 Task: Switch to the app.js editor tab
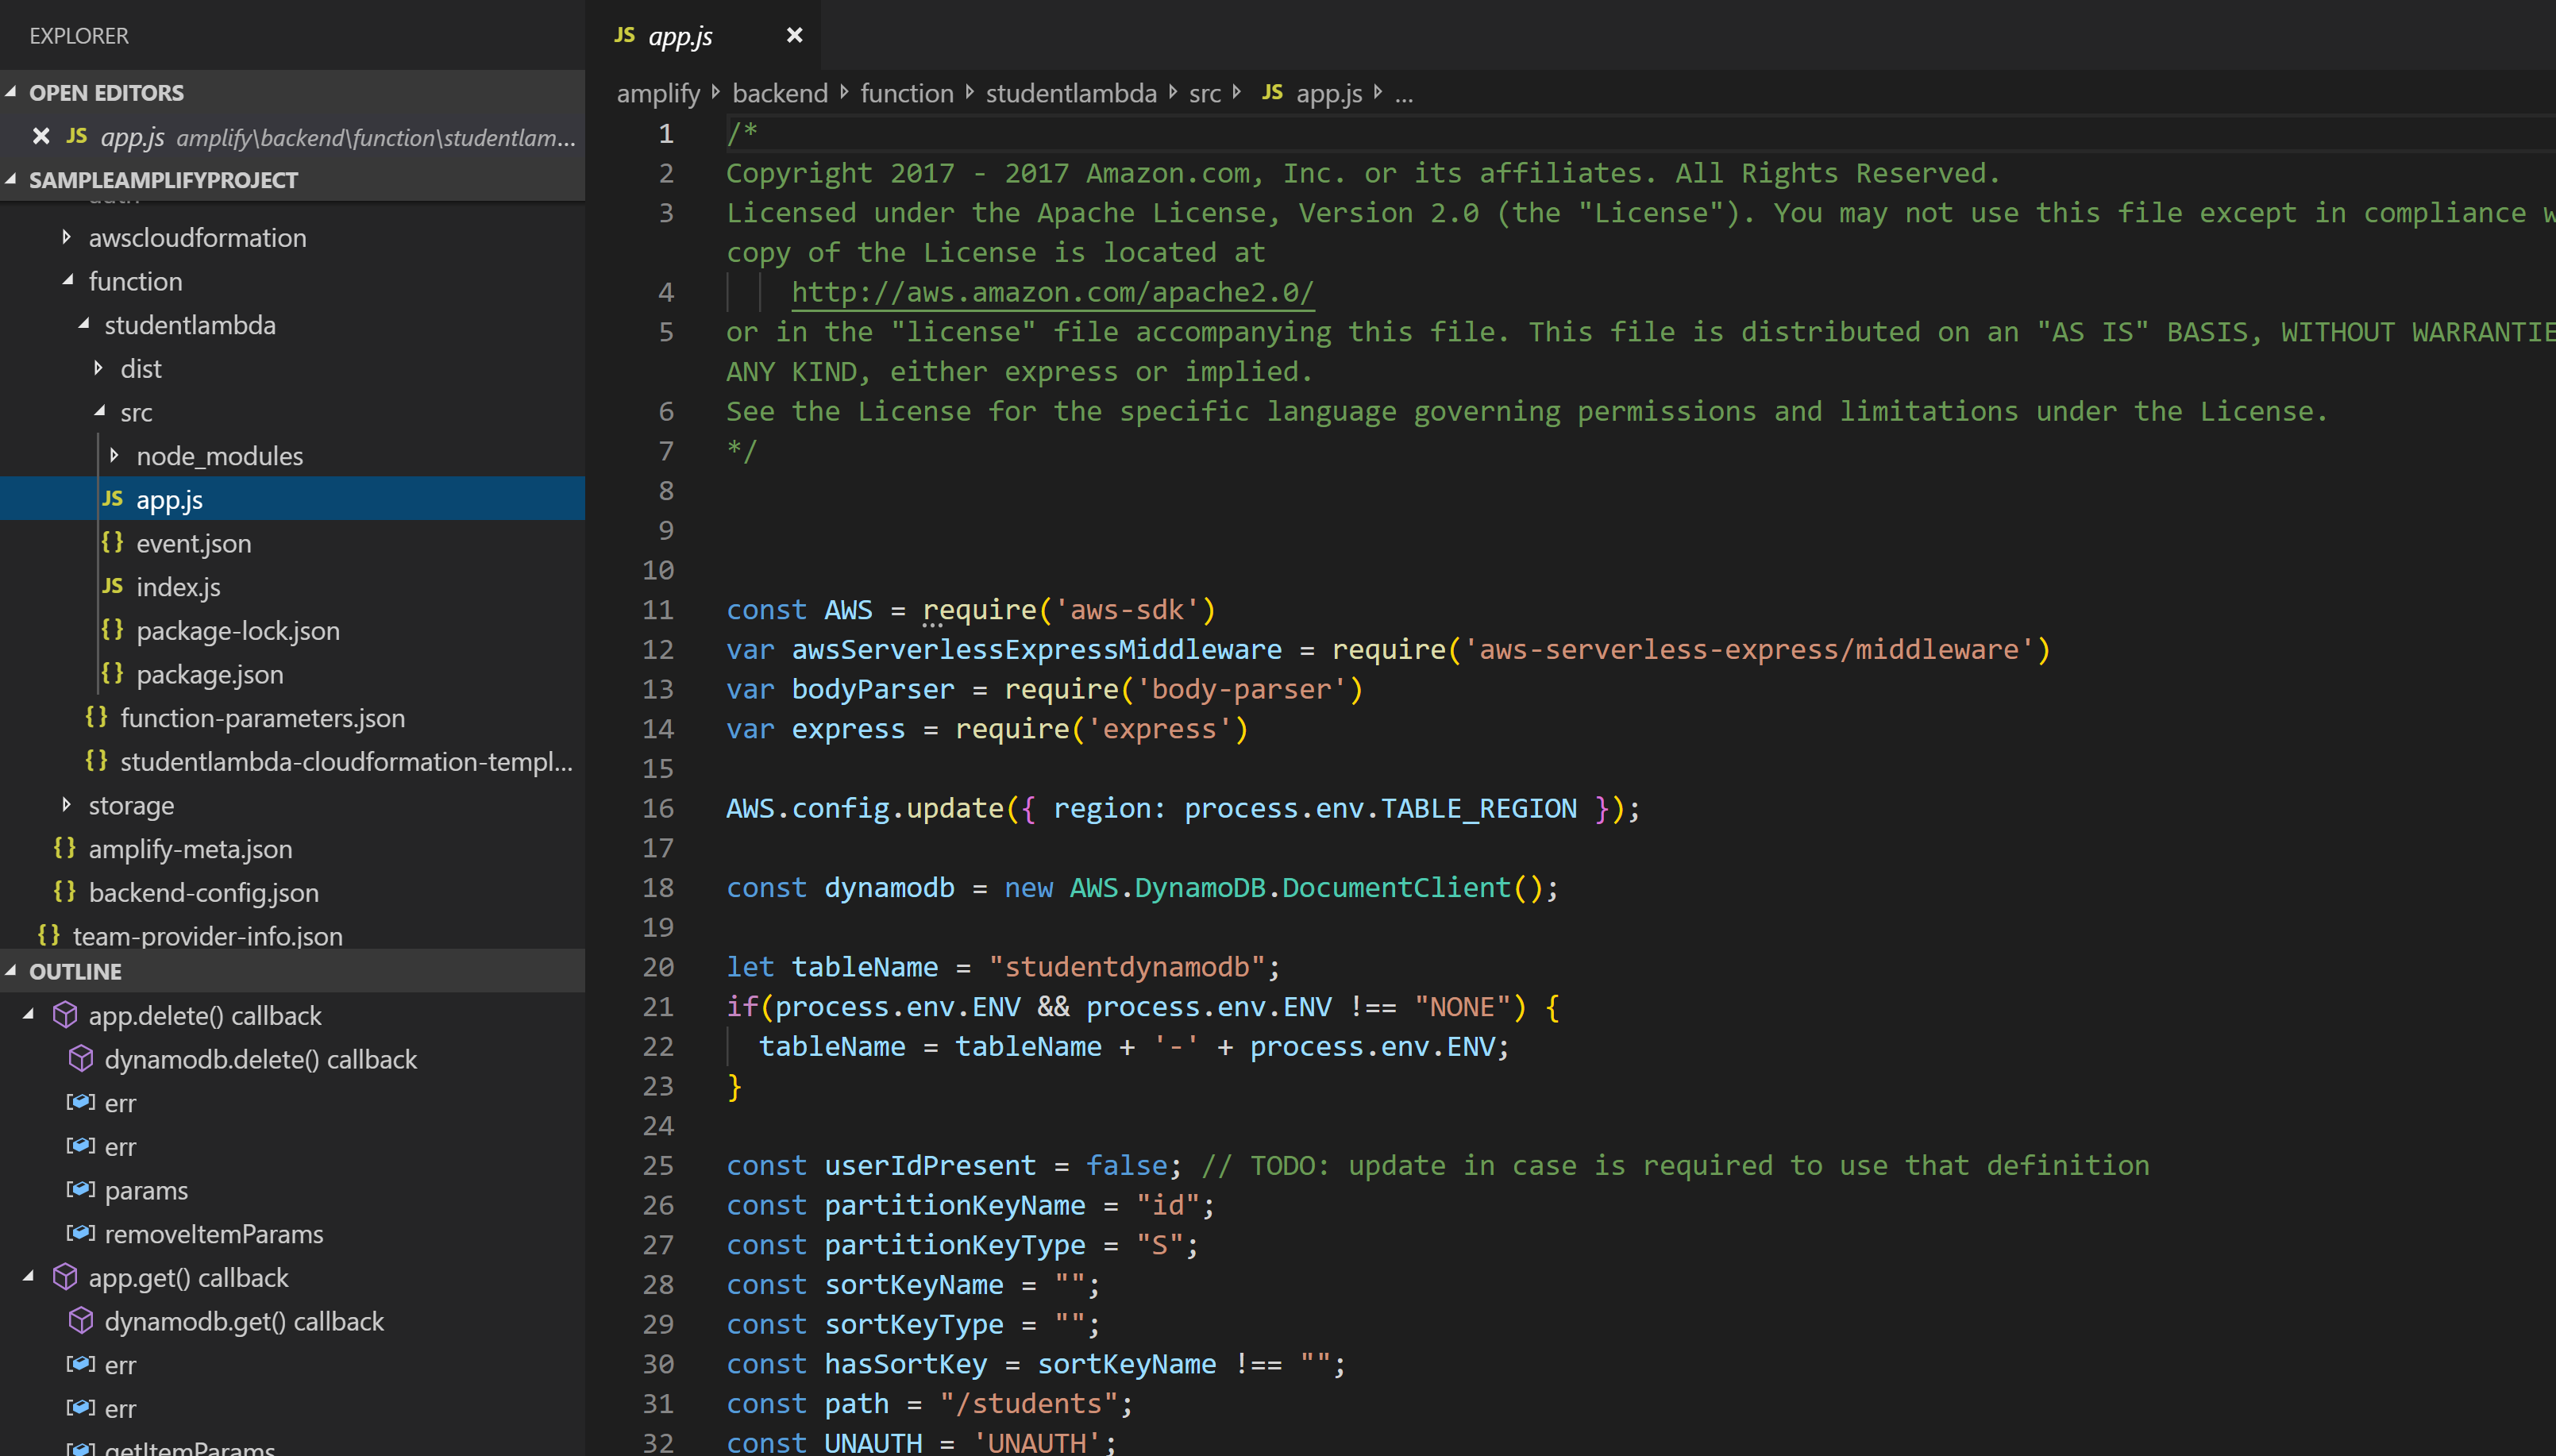pyautogui.click(x=681, y=35)
